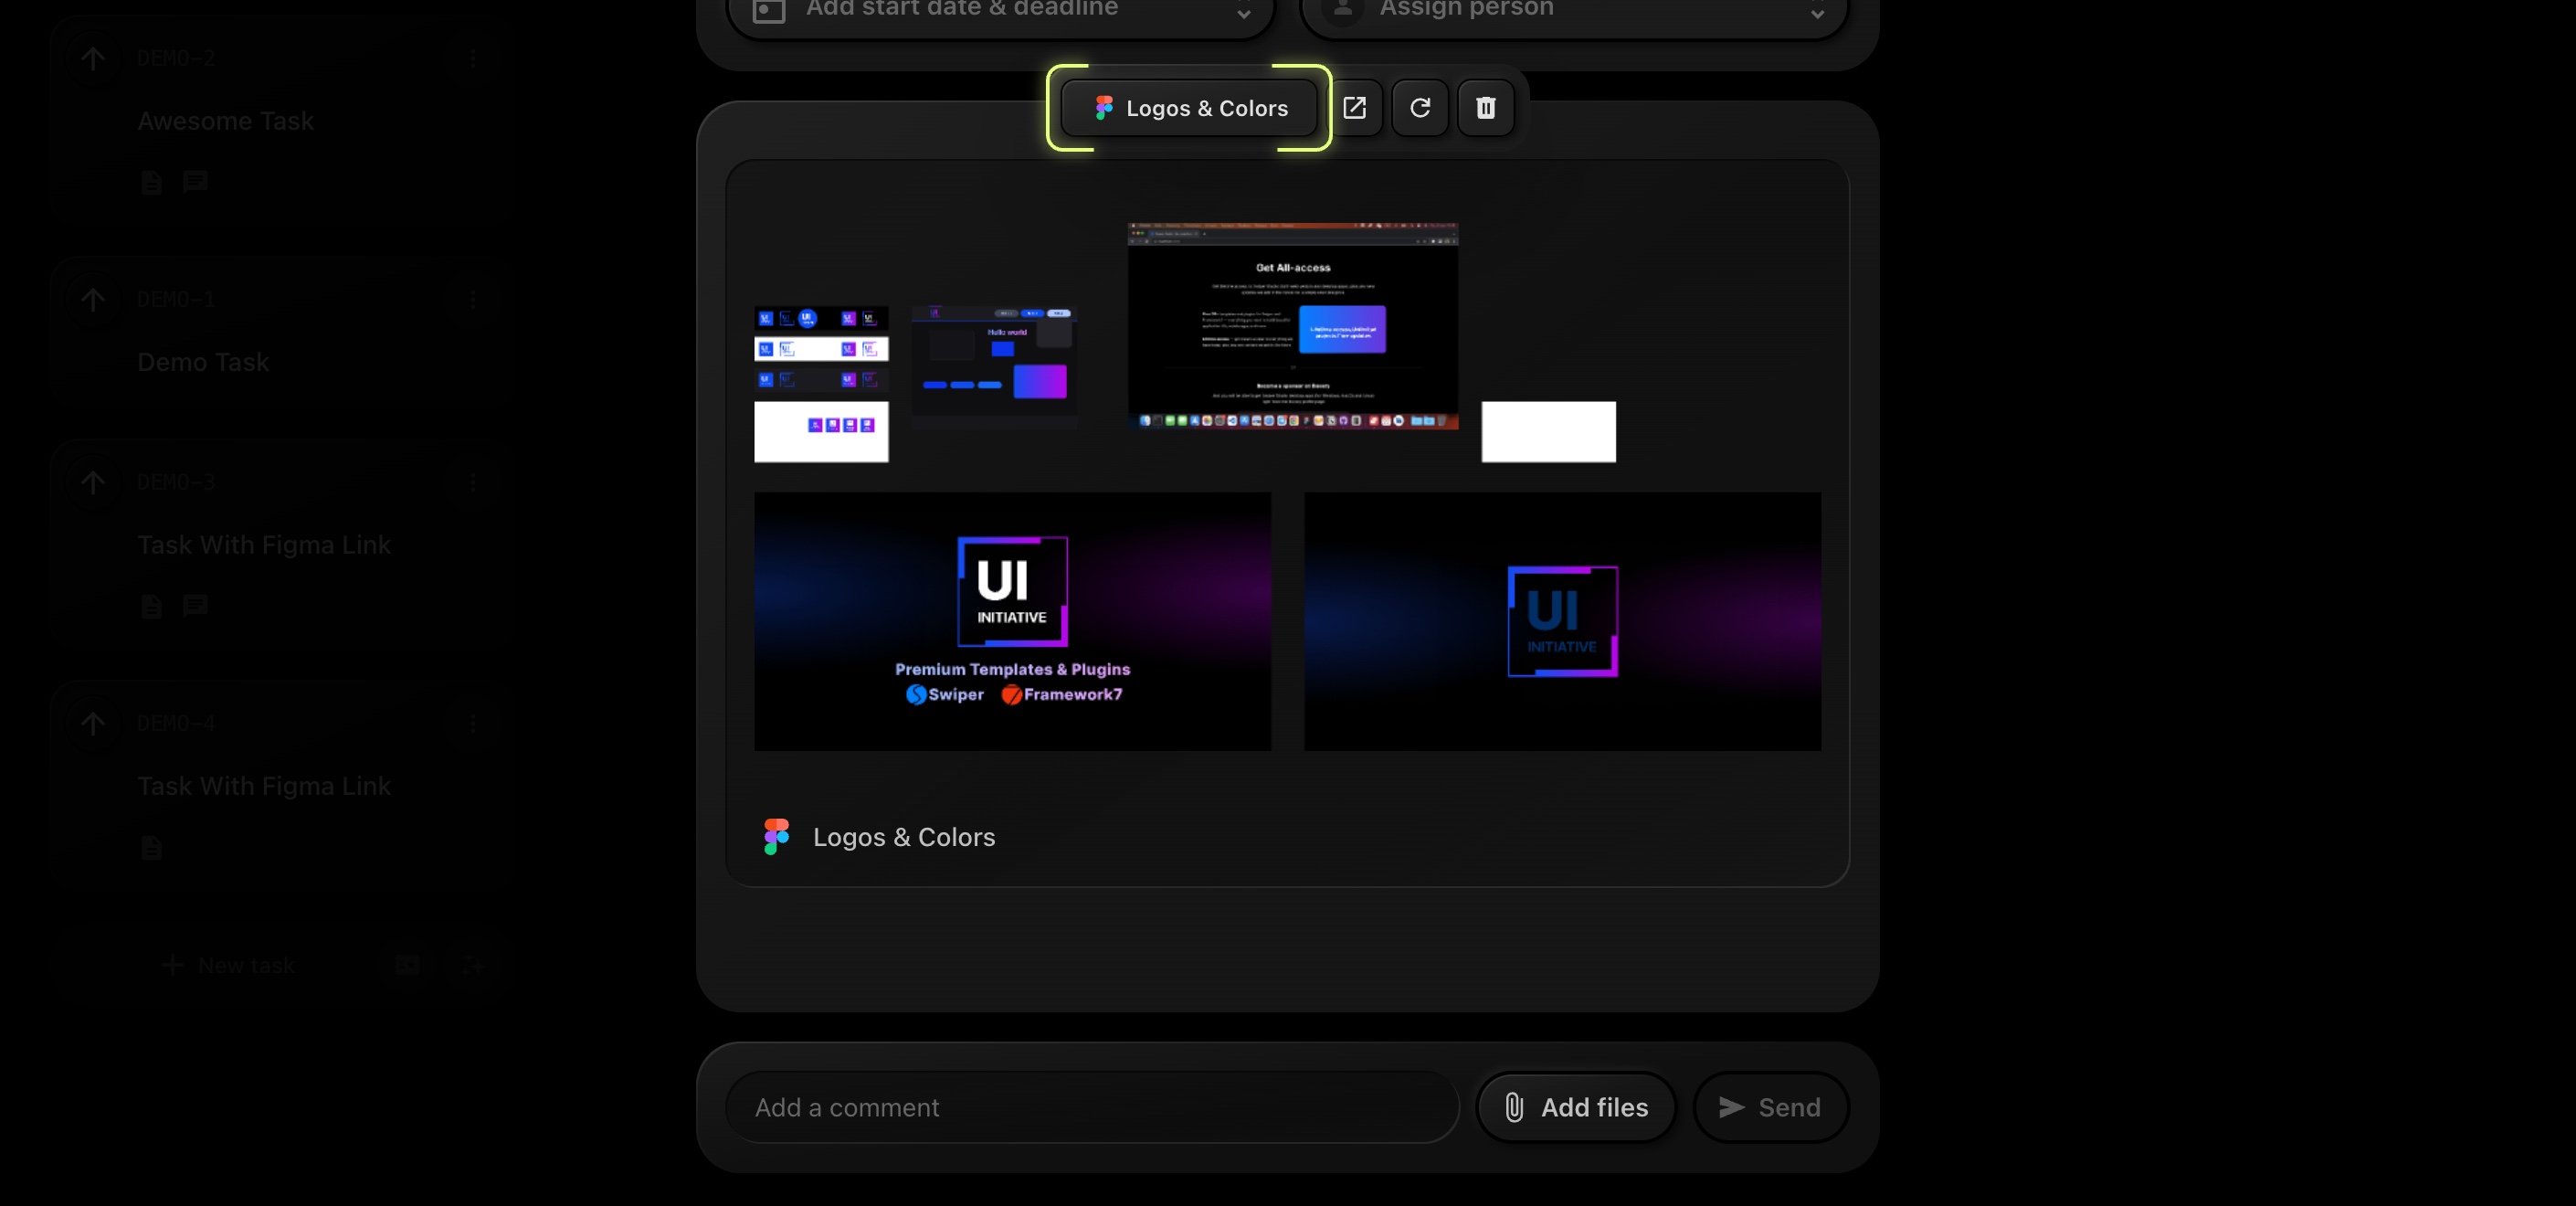Click the template icon next to New task
The width and height of the screenshot is (2576, 1206).
point(407,966)
